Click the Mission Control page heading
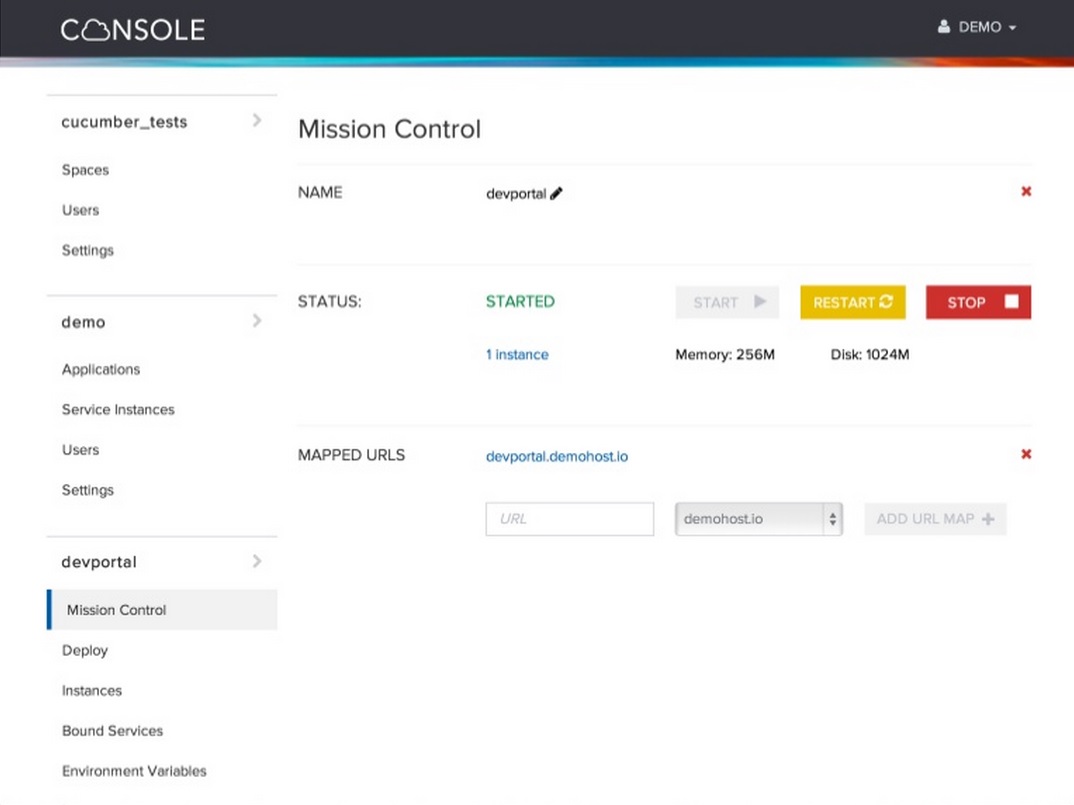Viewport: 1074px width, 805px height. pos(390,129)
